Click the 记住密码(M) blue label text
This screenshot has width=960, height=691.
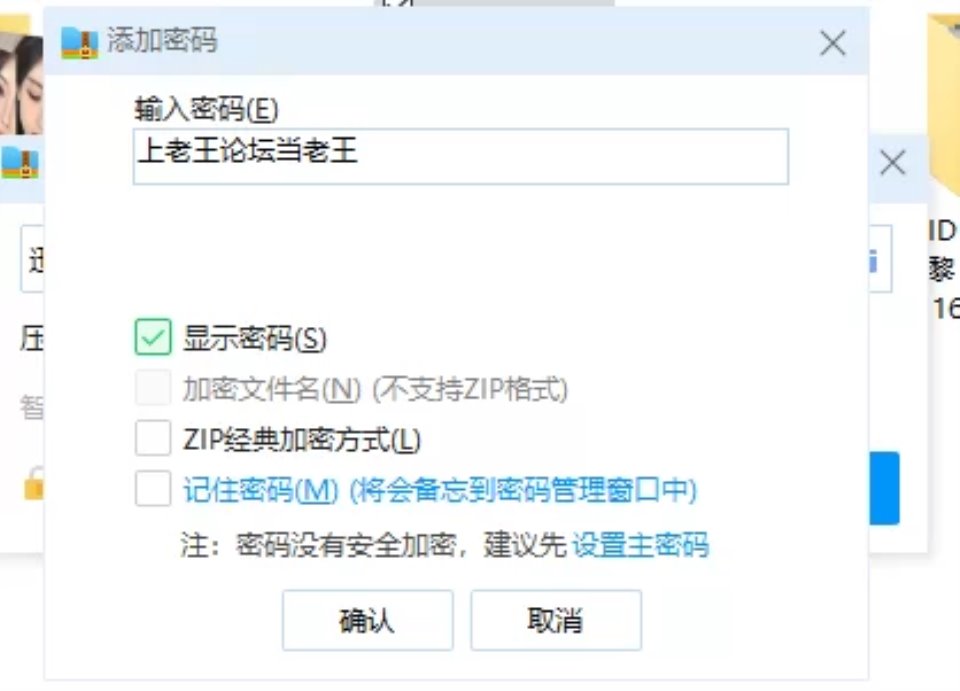coord(260,490)
